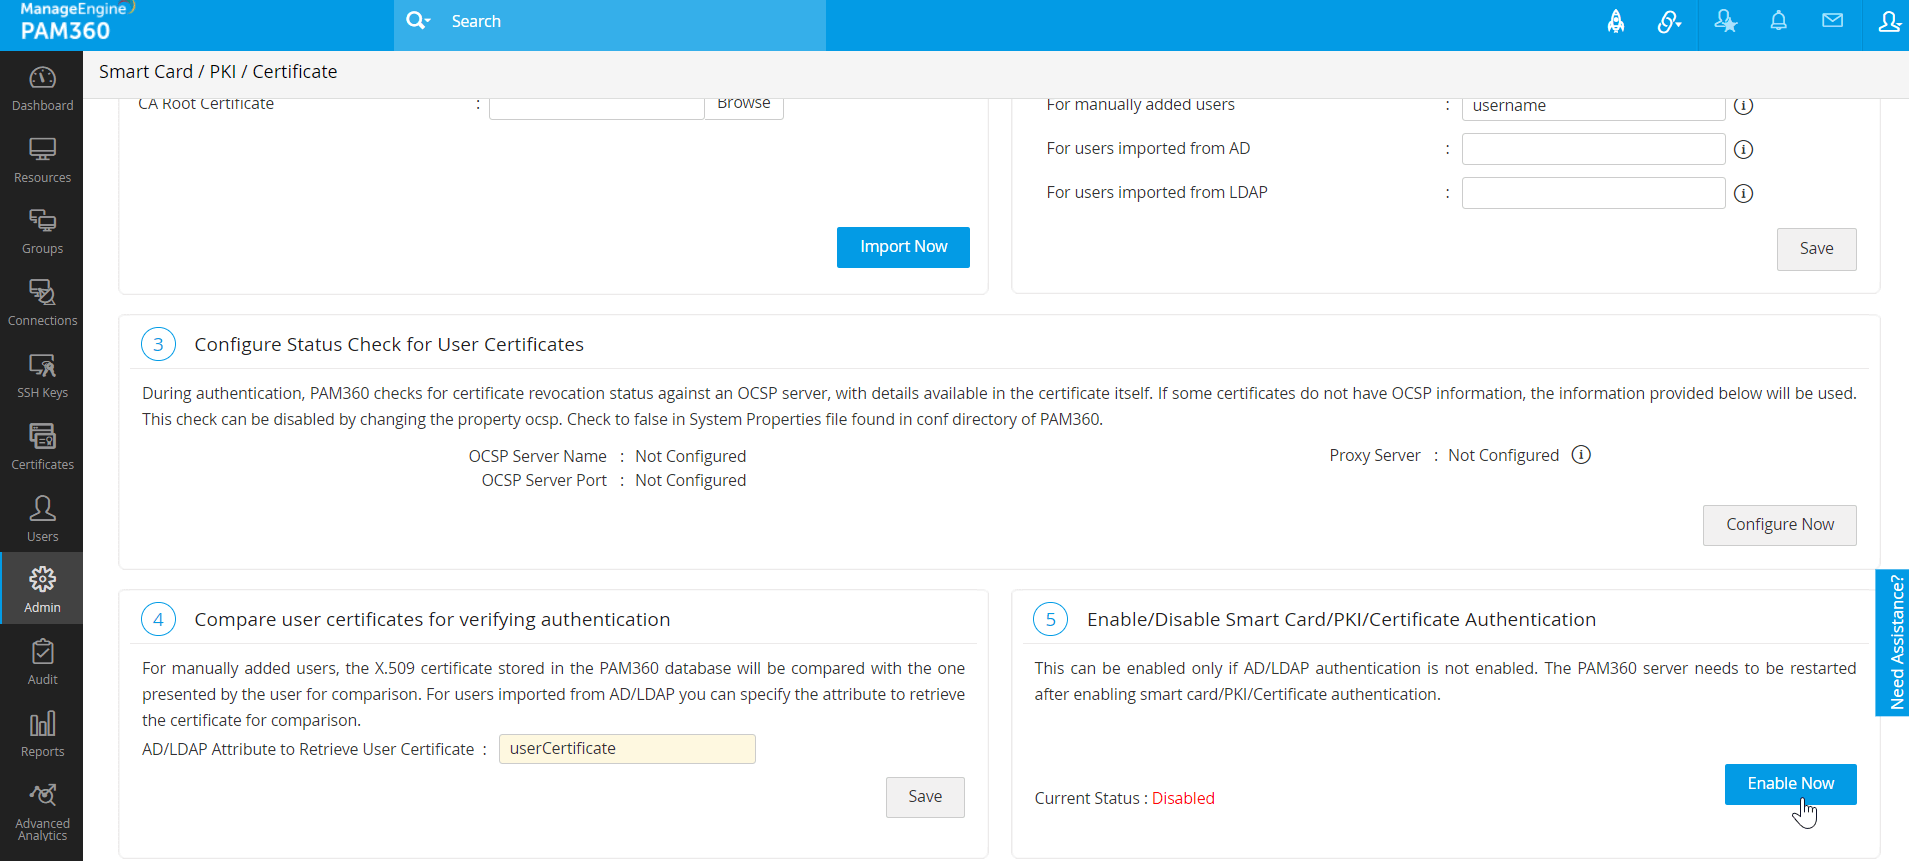Show info for AD imported users field
The height and width of the screenshot is (861, 1909).
click(x=1743, y=149)
